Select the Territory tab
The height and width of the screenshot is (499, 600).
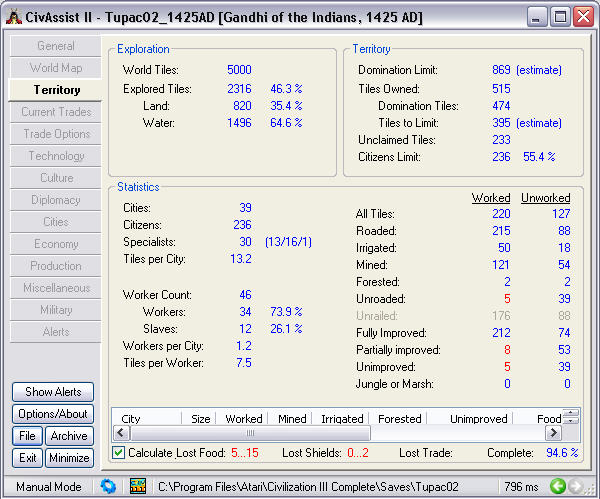click(x=56, y=90)
